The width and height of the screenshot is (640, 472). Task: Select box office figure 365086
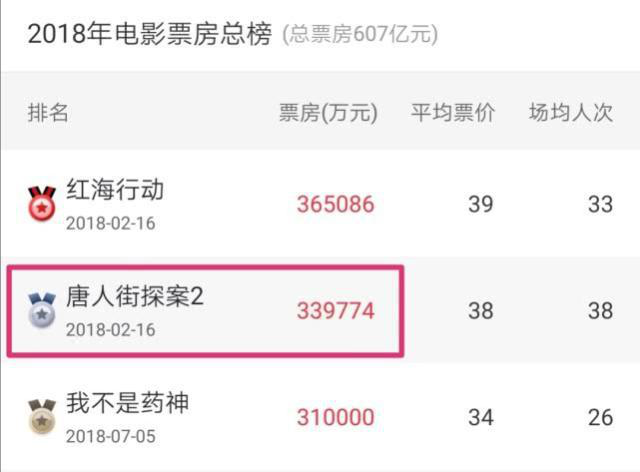336,204
